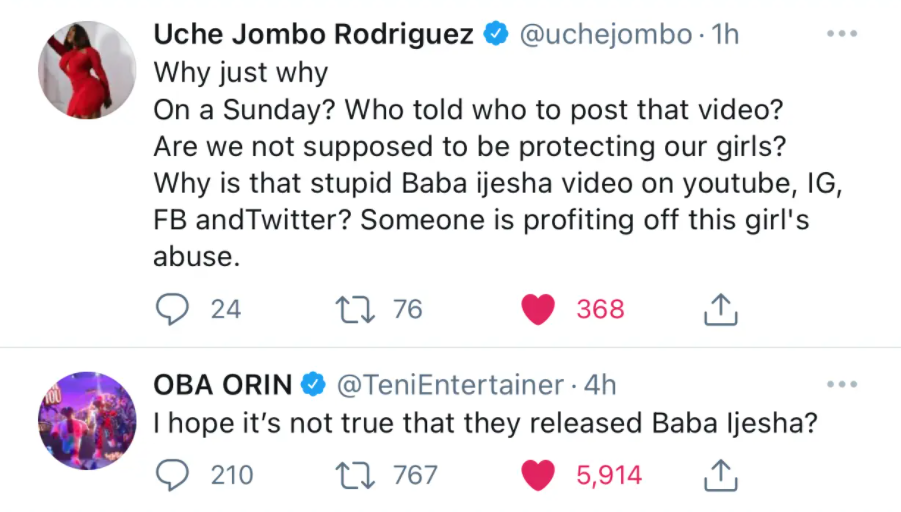Reply to OBA ORIN's tweet
This screenshot has width=901, height=512.
tap(174, 474)
